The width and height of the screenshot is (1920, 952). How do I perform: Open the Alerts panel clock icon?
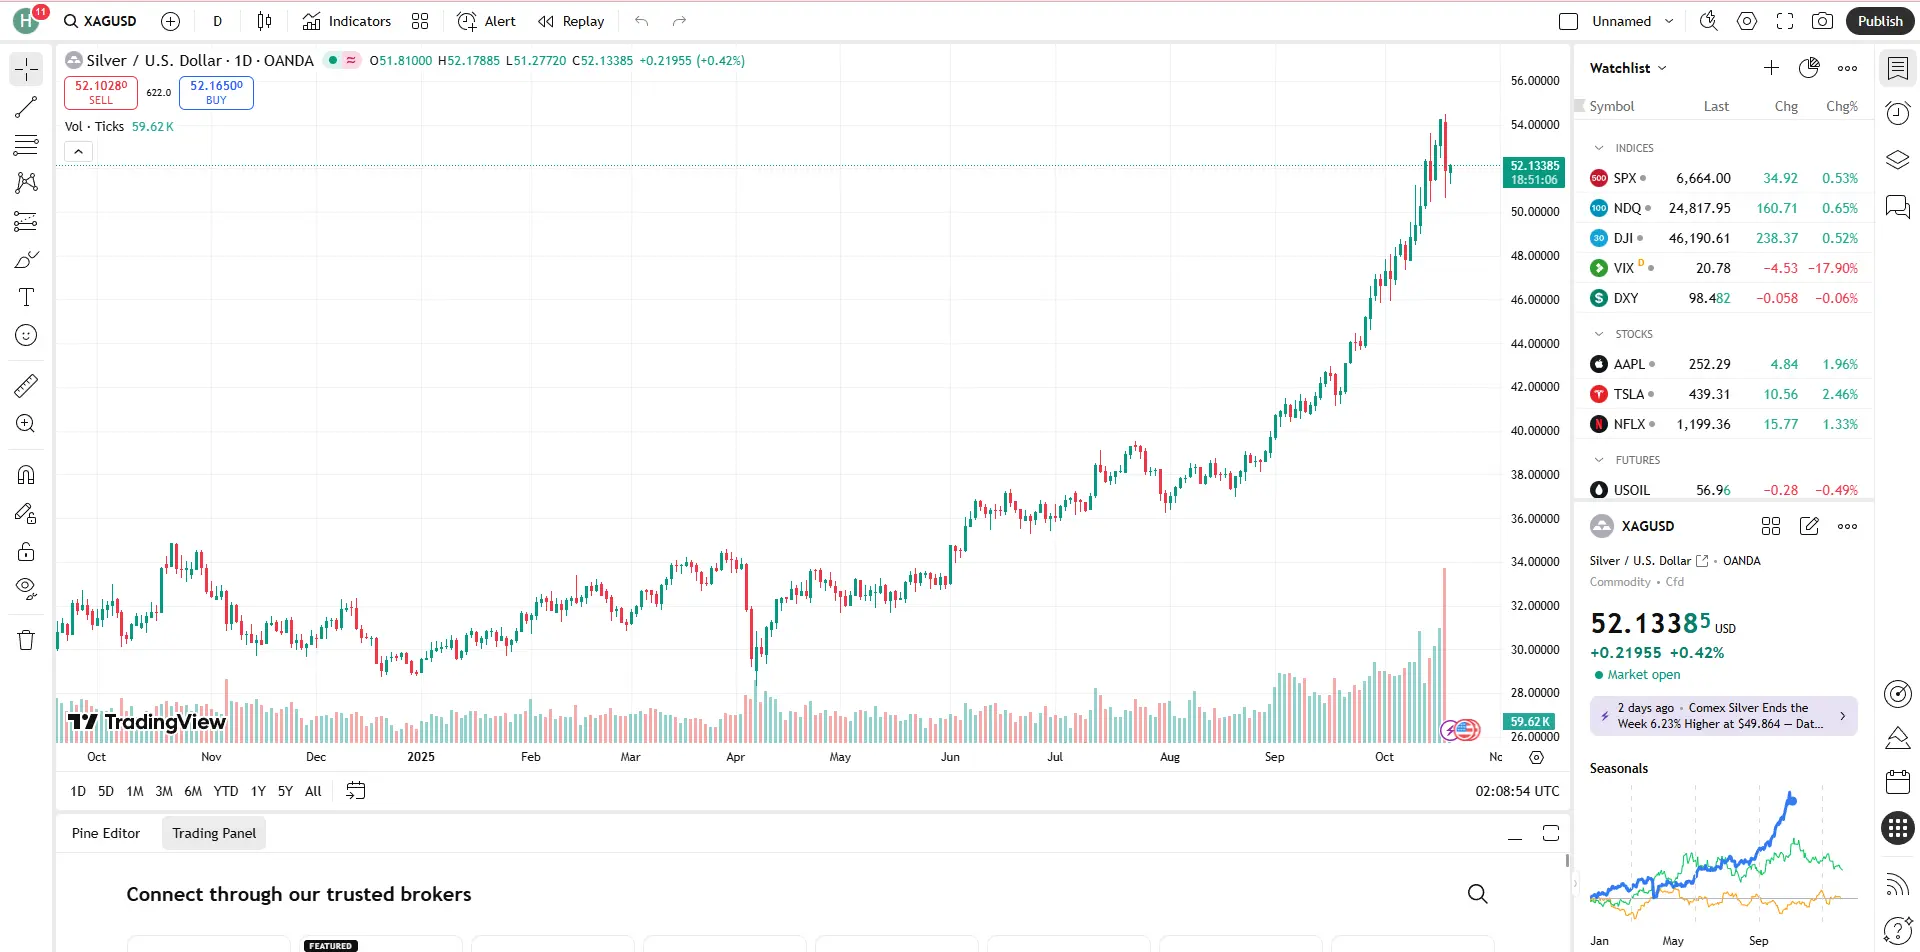pos(1897,114)
